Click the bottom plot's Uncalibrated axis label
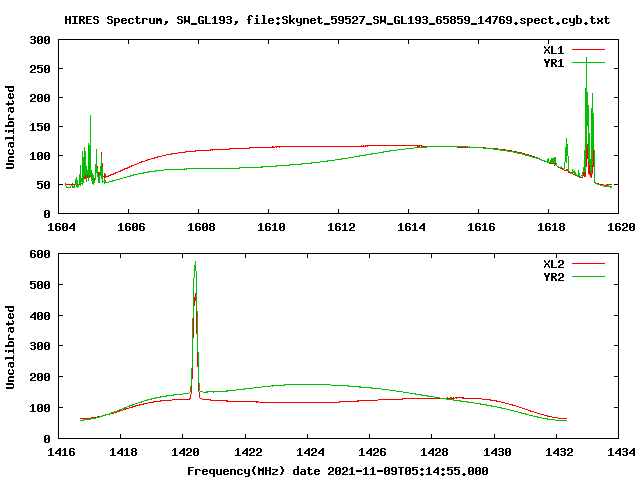The height and width of the screenshot is (480, 640). click(x=10, y=347)
